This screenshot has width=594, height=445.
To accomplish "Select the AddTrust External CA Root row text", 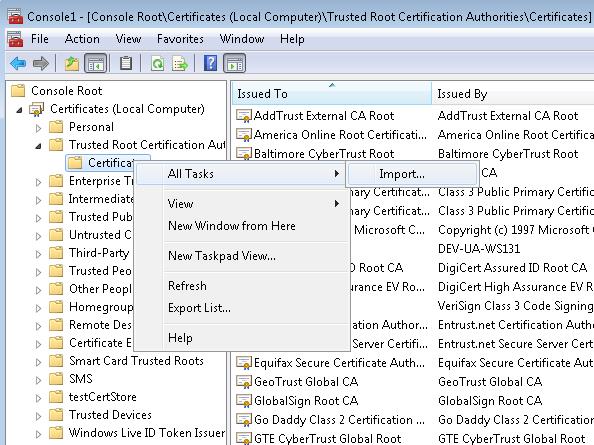I will point(324,116).
